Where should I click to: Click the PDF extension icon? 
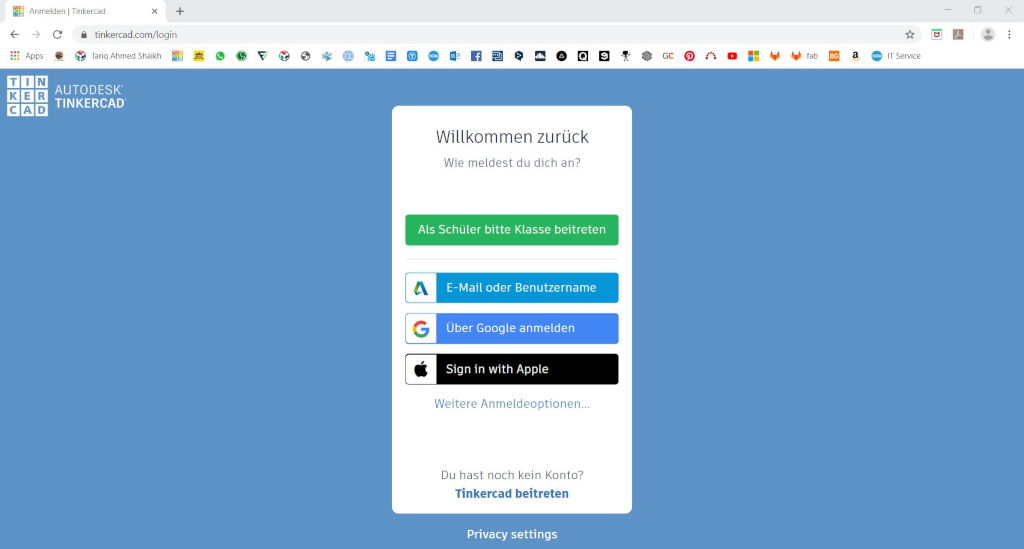(958, 35)
